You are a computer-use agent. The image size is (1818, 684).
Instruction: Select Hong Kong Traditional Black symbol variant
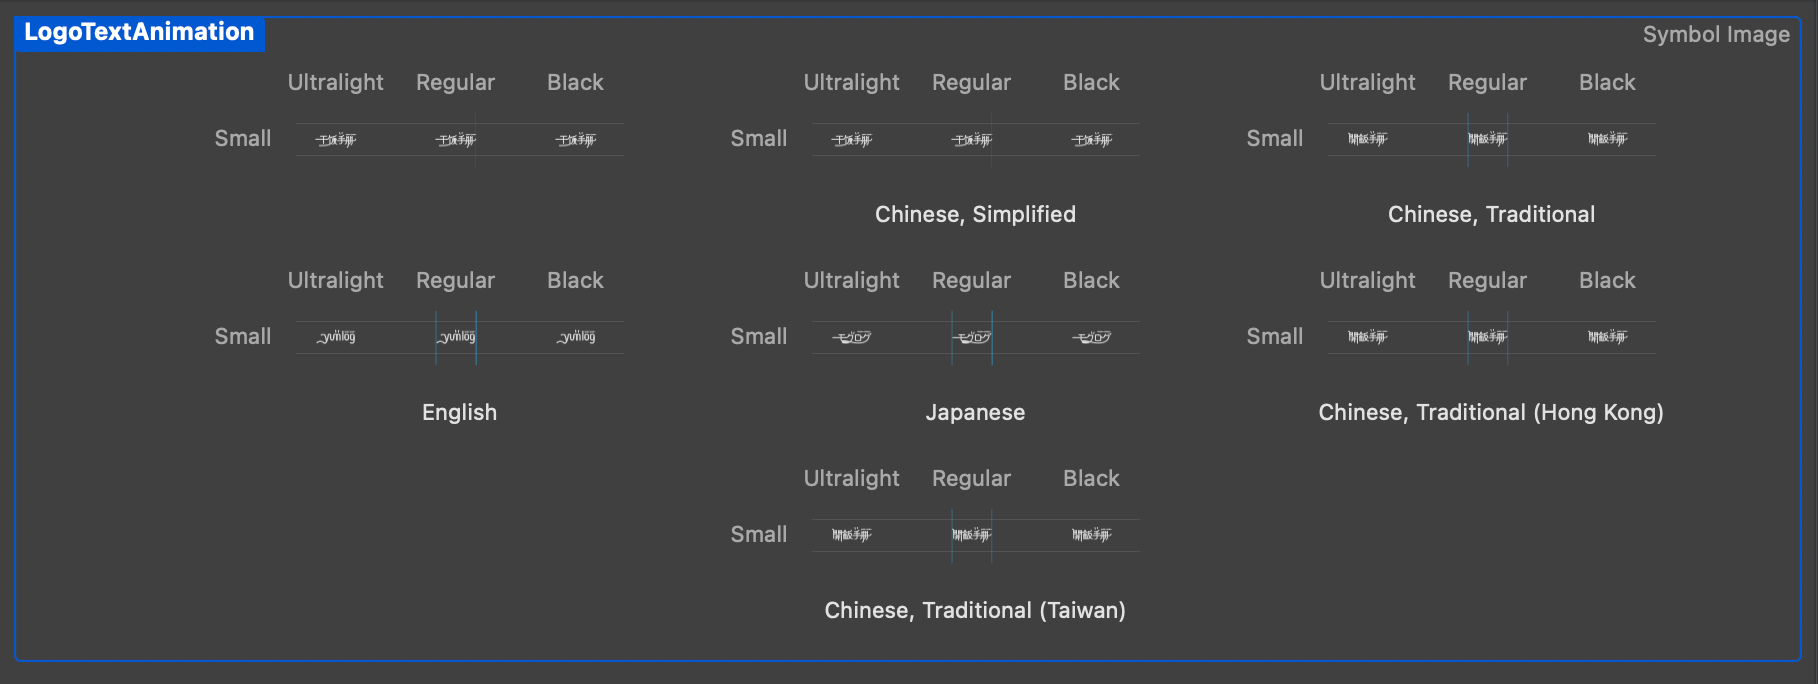tap(1608, 337)
